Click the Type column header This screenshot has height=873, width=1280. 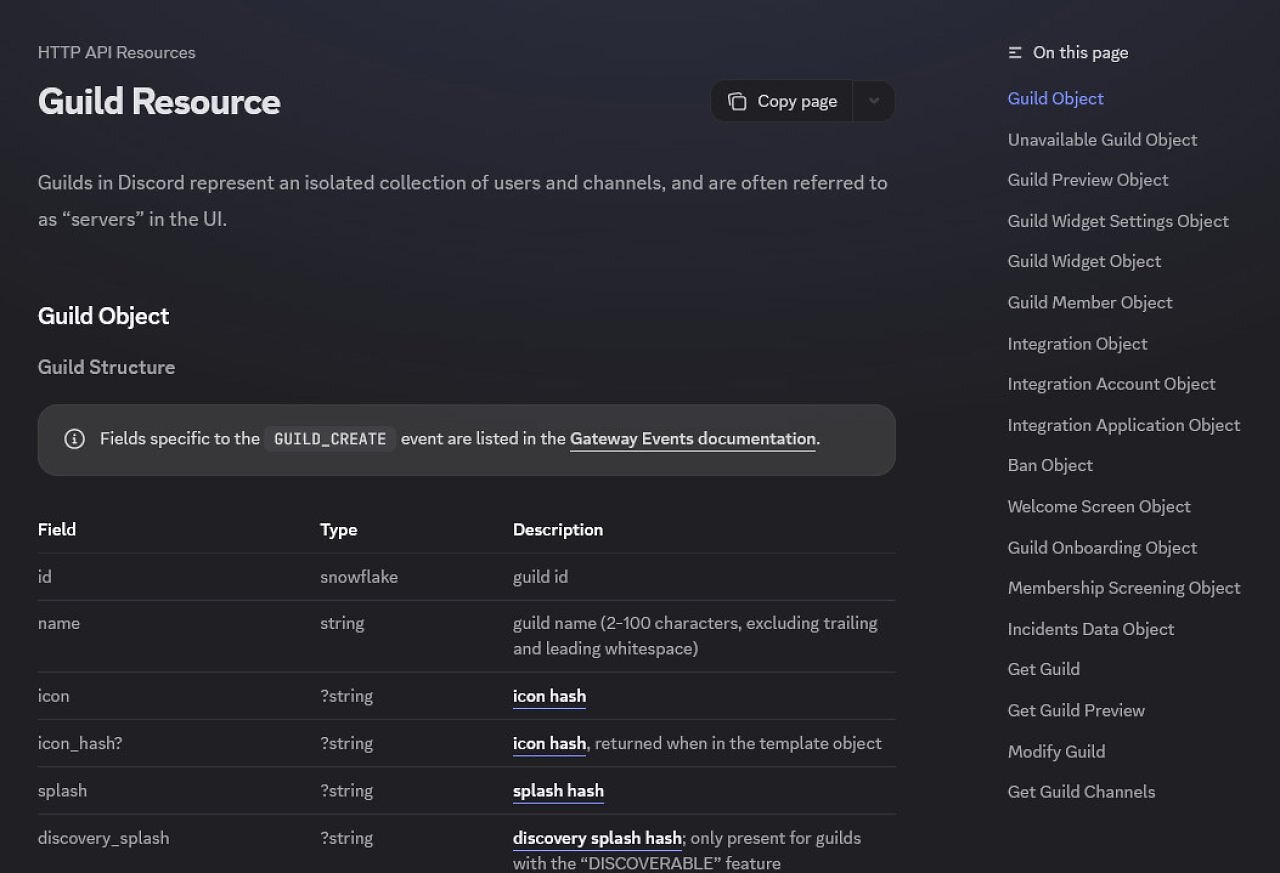[338, 529]
